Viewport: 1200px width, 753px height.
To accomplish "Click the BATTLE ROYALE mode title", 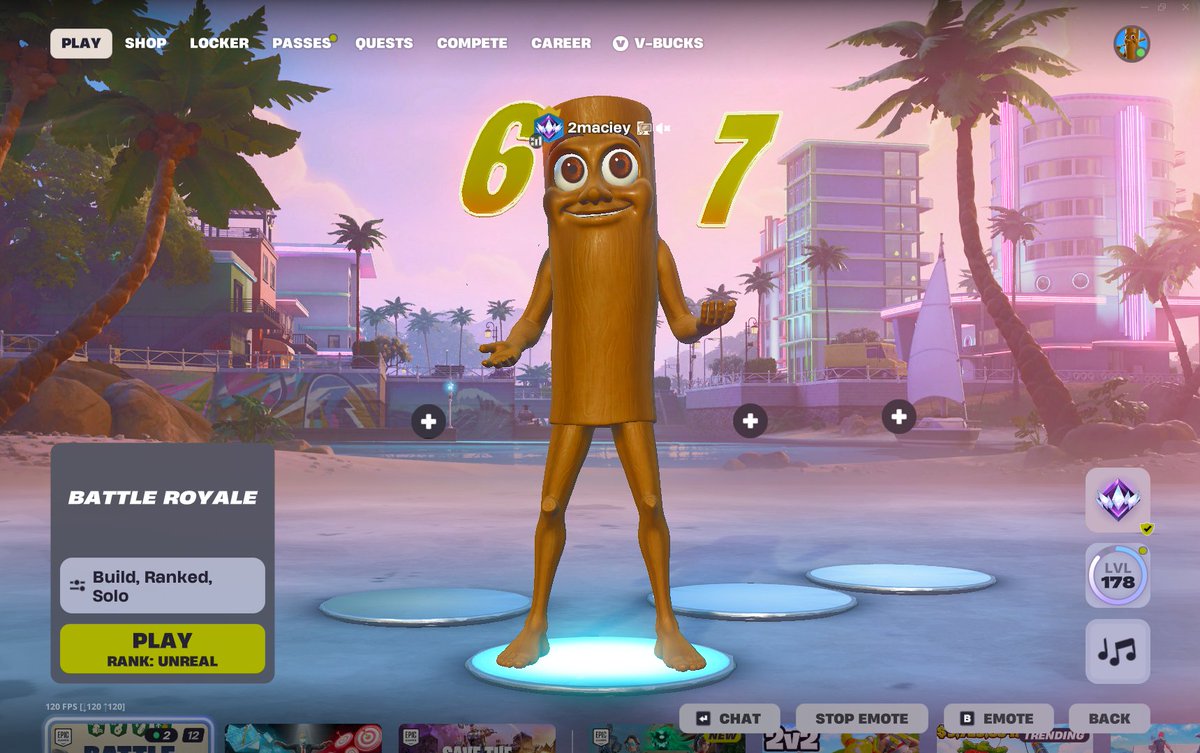I will [162, 497].
